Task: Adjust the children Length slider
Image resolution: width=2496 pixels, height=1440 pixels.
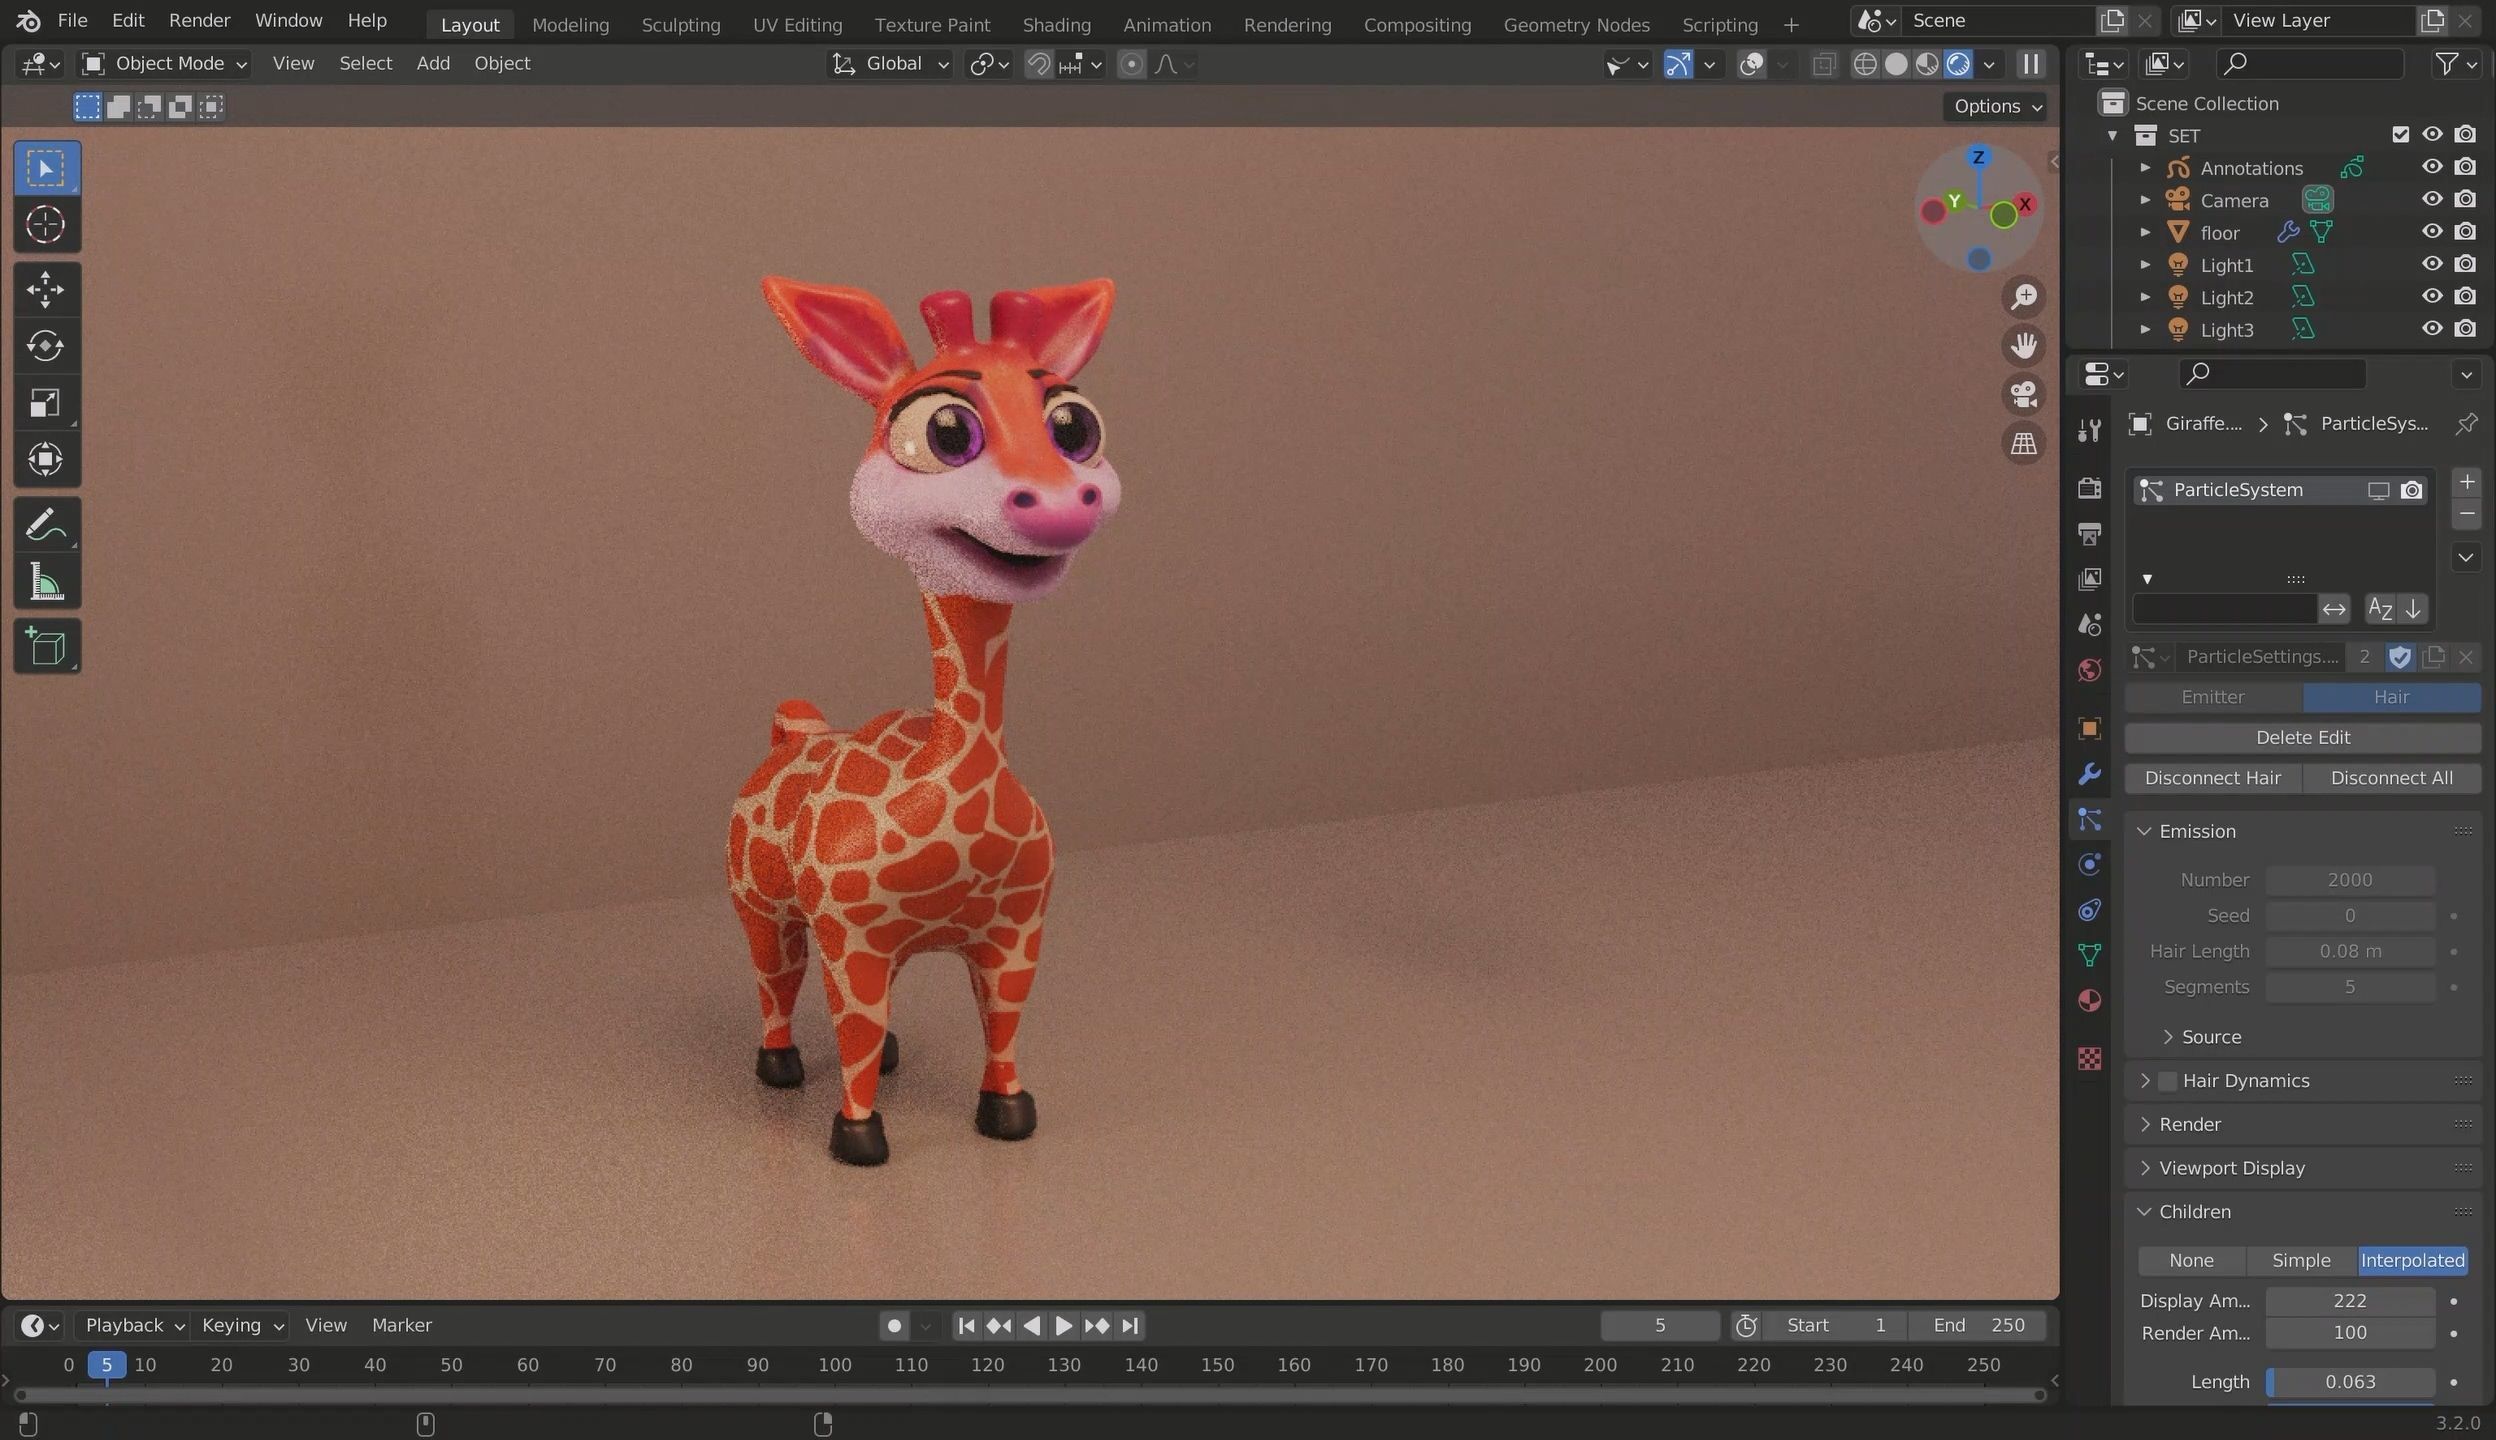Action: click(2350, 1382)
